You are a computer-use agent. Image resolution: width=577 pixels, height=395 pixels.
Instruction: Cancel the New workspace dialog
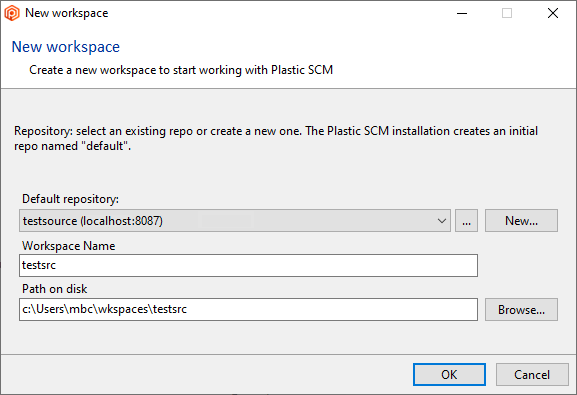[x=532, y=375]
